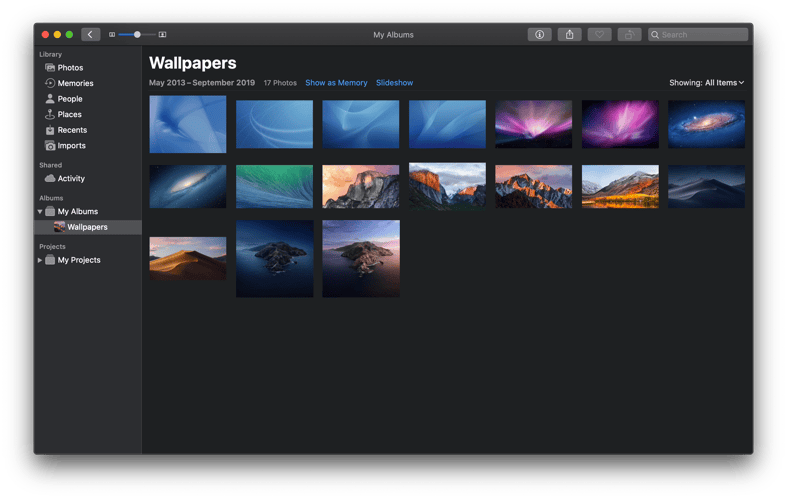The width and height of the screenshot is (787, 499).
Task: Select the second blue Aqua wave thumbnail
Action: (275, 124)
